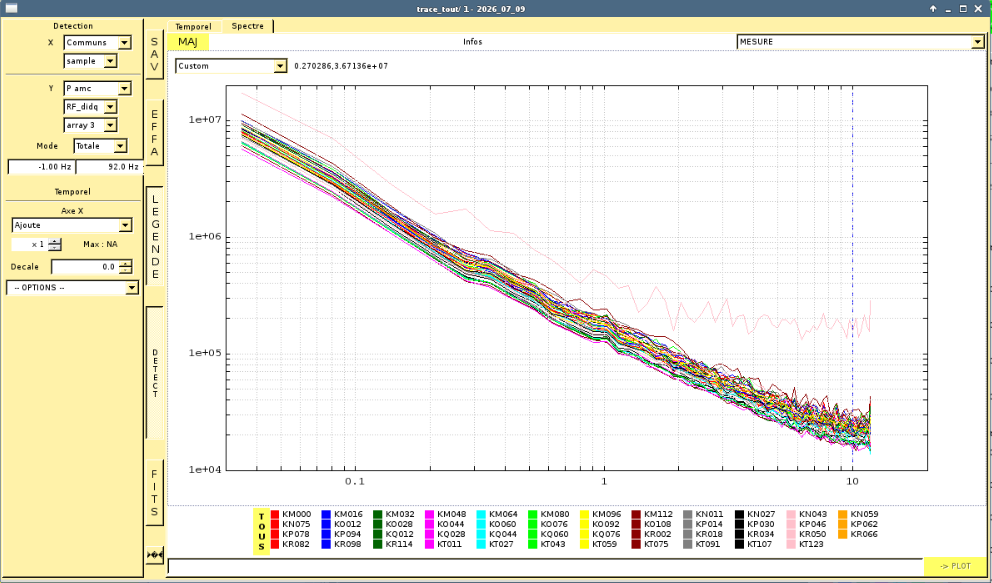
Task: Click the vertical FITS button
Action: tap(154, 493)
